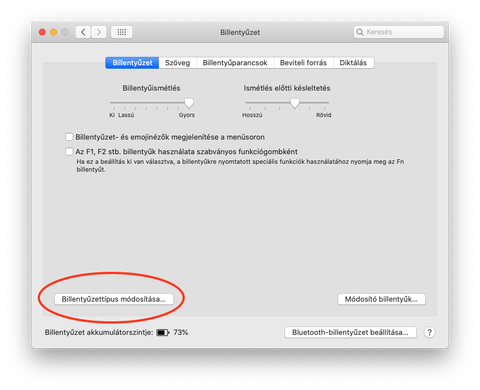Viewport: 480px width, 390px height.
Task: Switch to the Szöveg tab
Action: click(177, 63)
